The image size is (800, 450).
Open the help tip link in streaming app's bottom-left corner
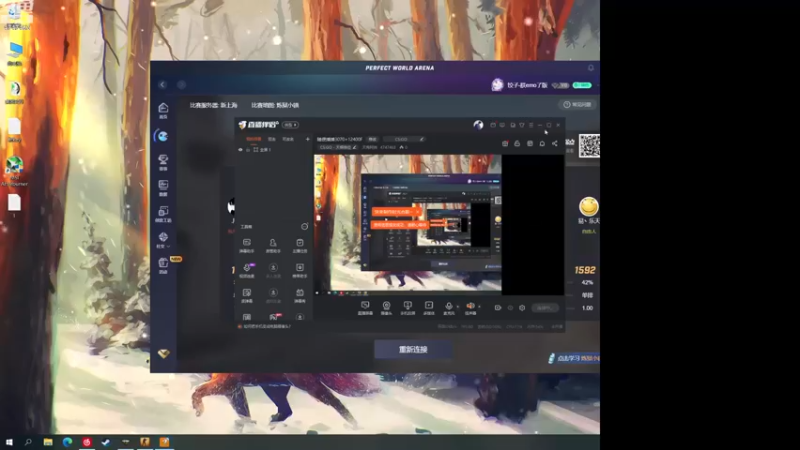[x=265, y=327]
